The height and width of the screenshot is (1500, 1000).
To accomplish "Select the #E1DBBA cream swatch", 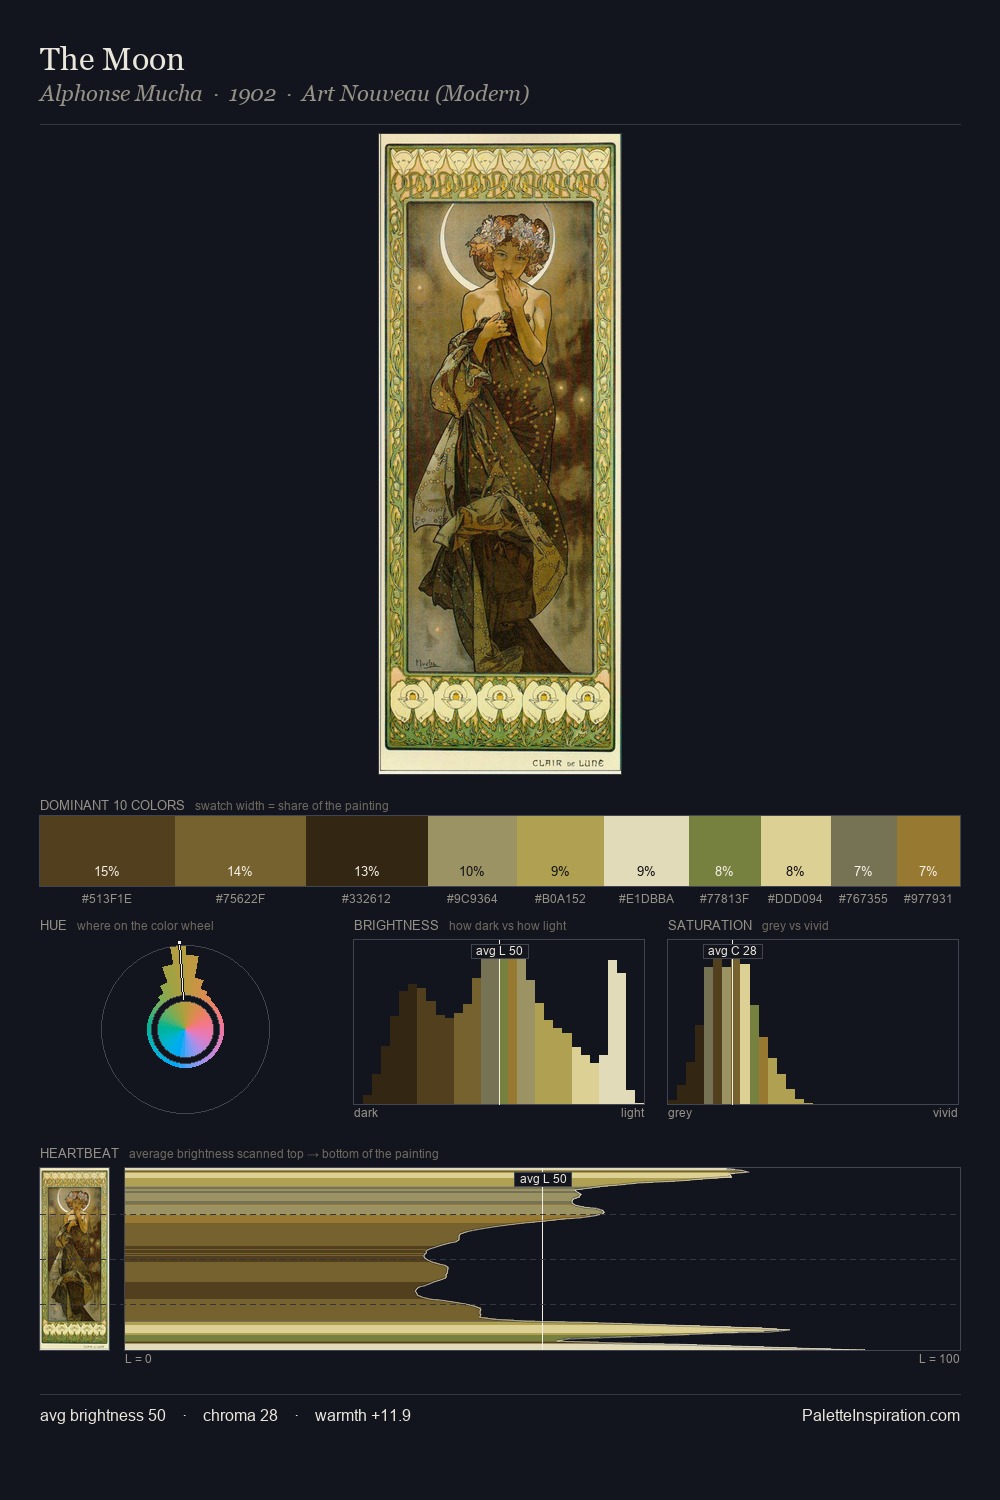I will (646, 851).
